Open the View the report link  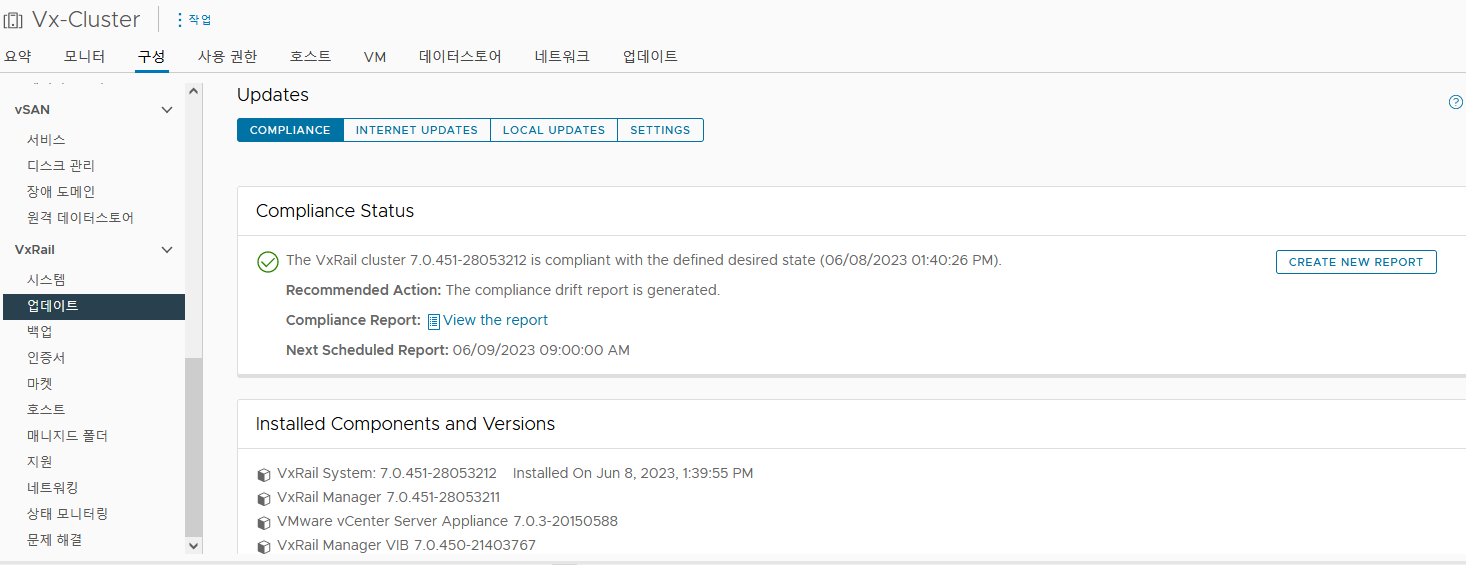tap(496, 320)
